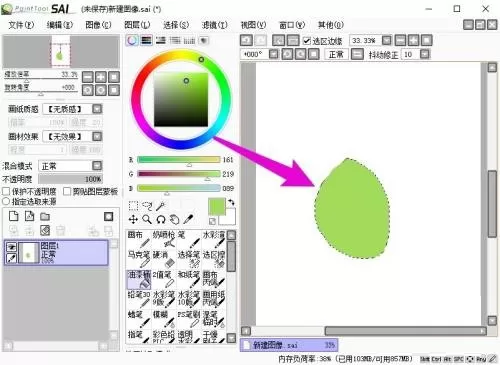Click 正常 normal mode button in toolbar

(336, 54)
